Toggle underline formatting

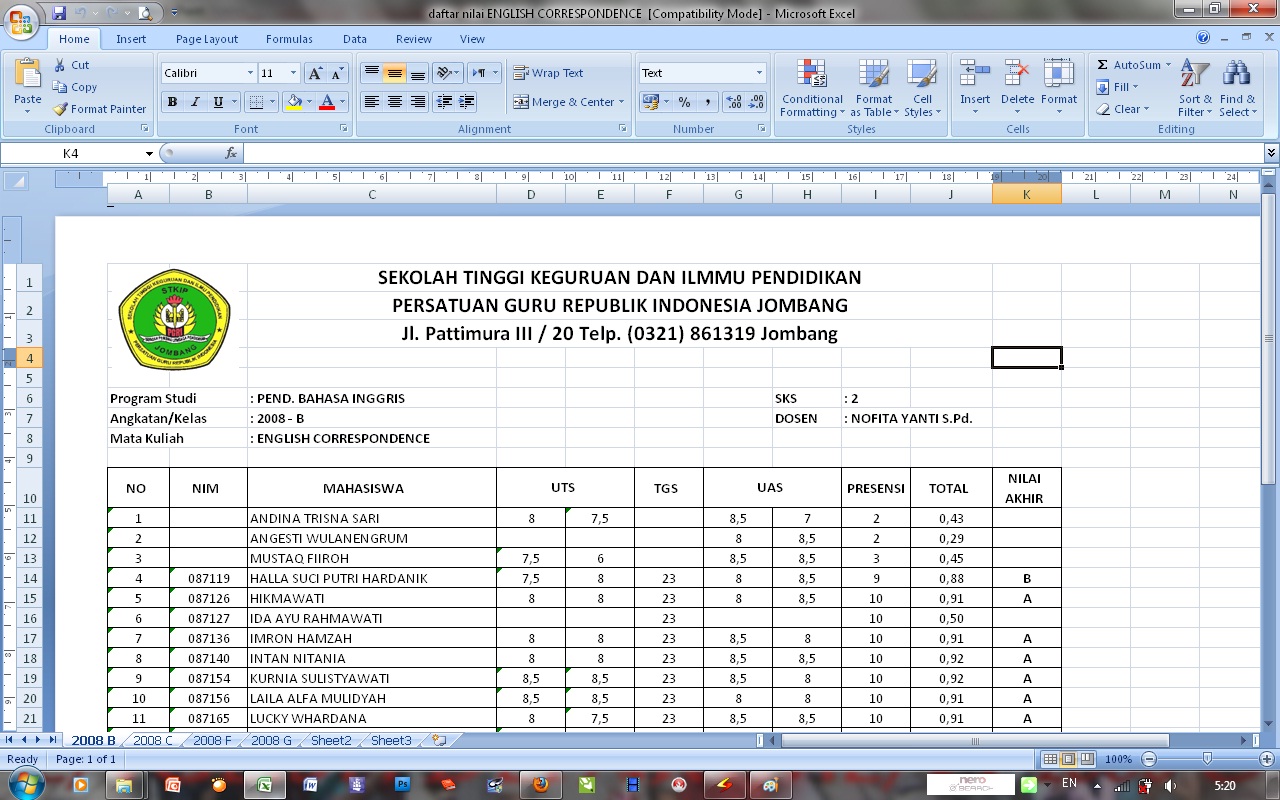[218, 102]
